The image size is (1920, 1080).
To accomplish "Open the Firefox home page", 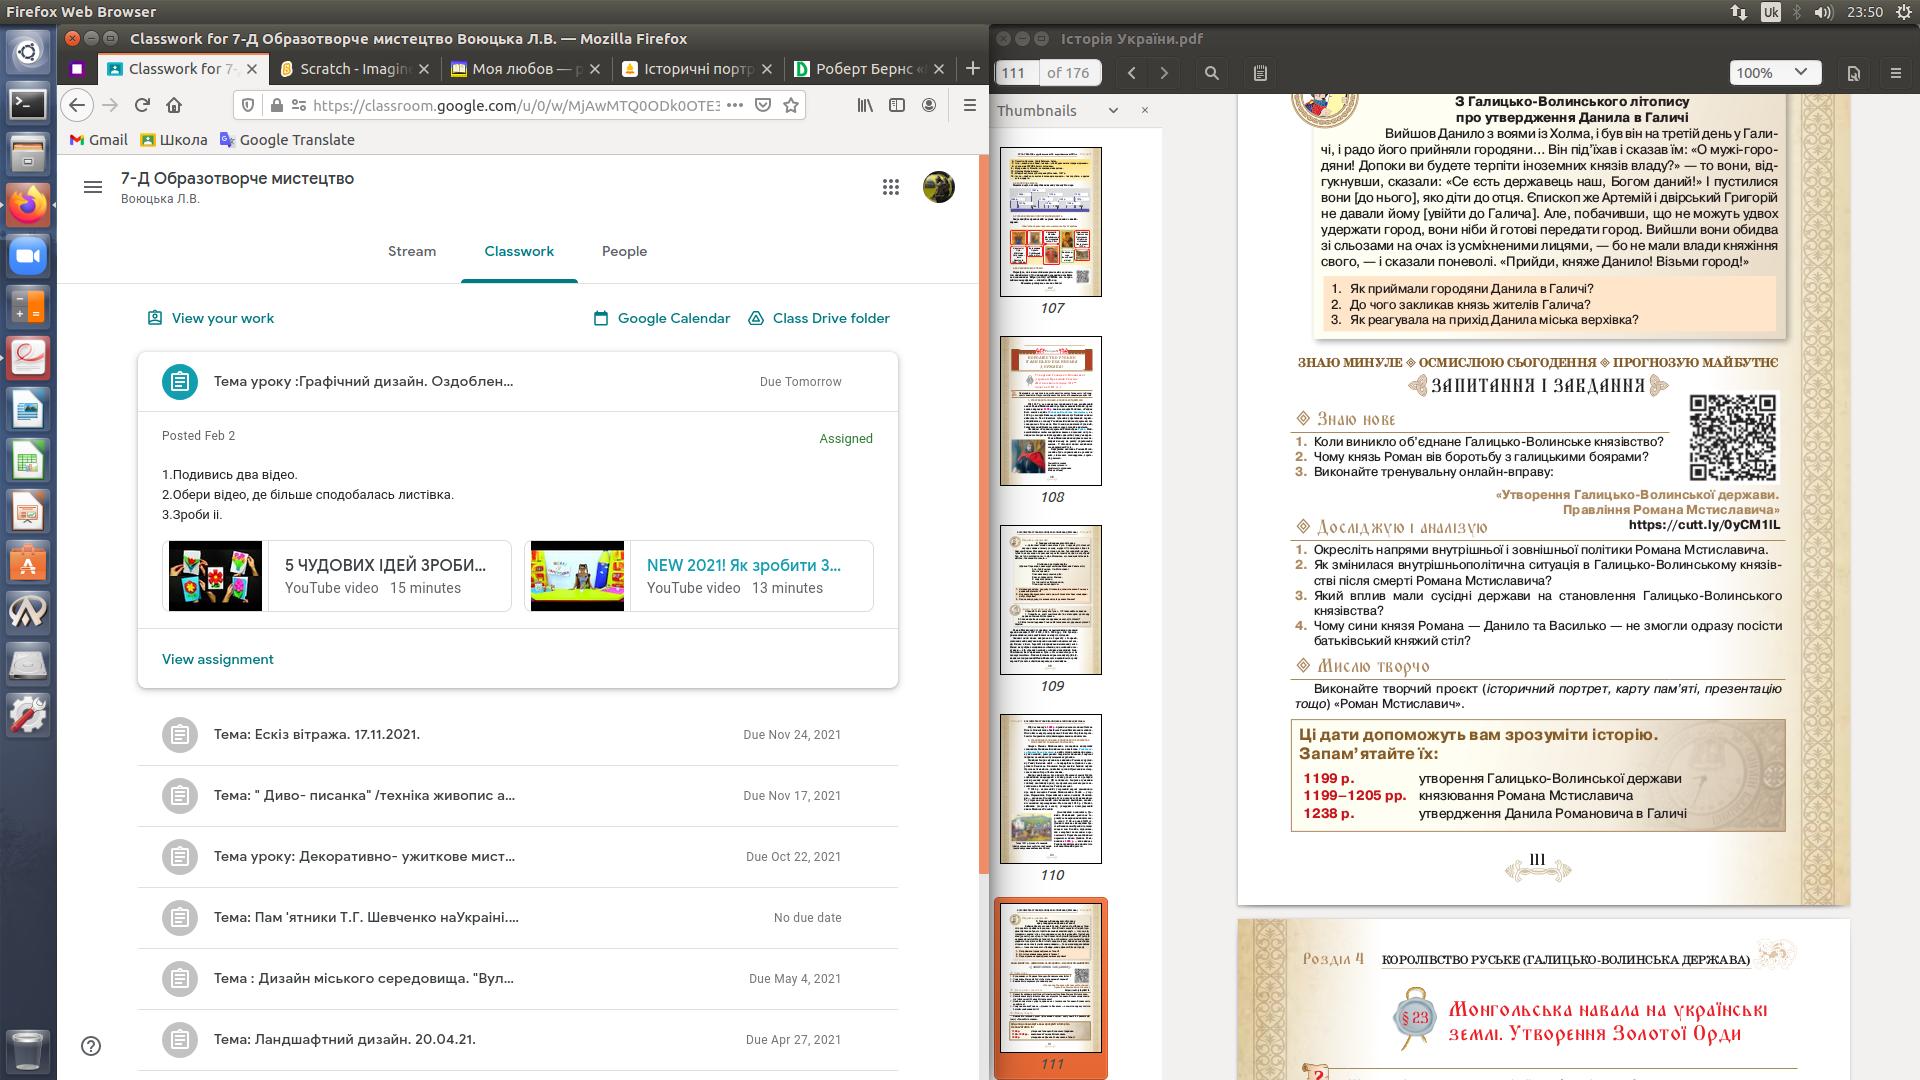I will coord(174,105).
